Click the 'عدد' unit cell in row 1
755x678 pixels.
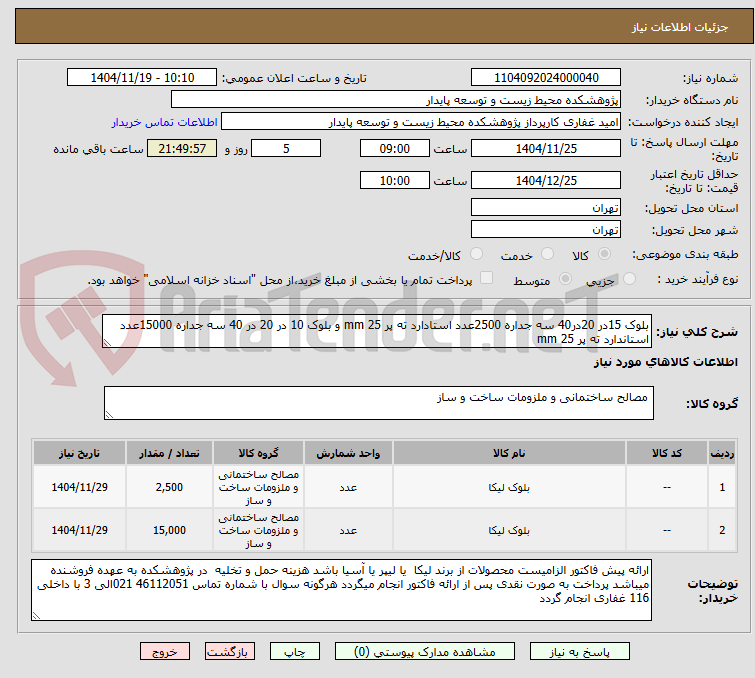[x=348, y=487]
